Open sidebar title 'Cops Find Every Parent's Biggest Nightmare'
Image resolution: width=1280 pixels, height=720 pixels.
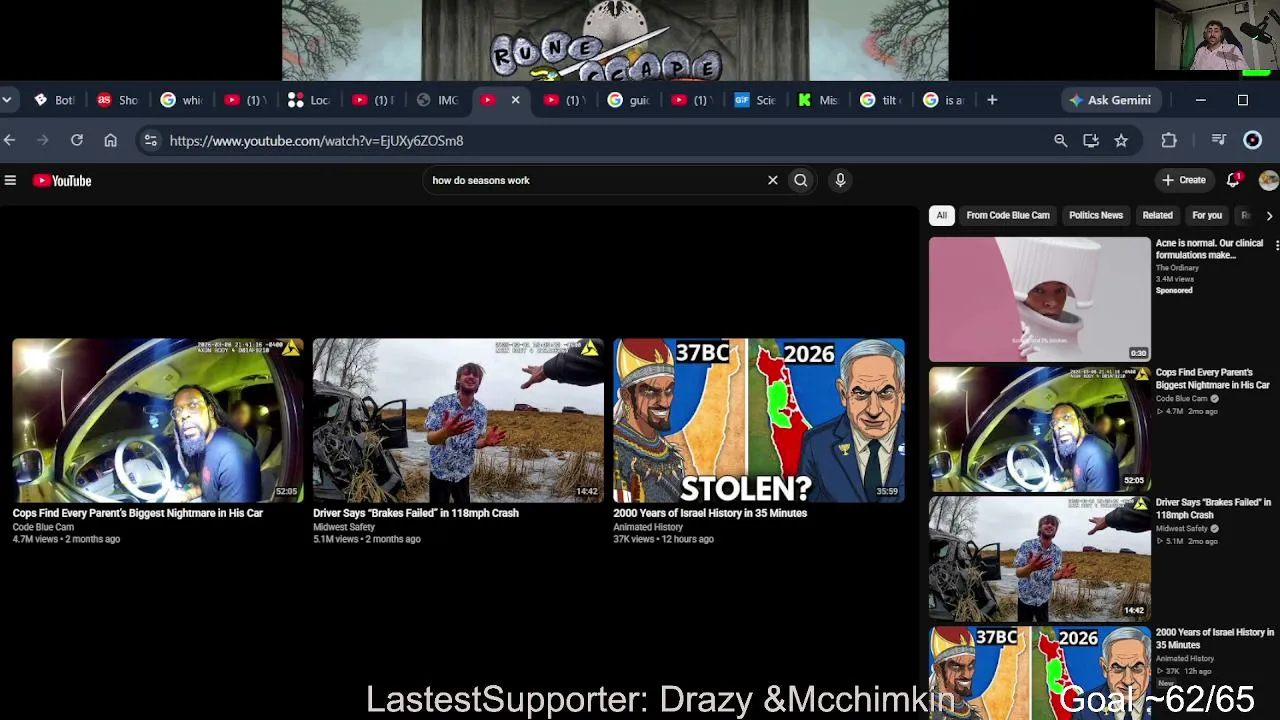[1212, 379]
